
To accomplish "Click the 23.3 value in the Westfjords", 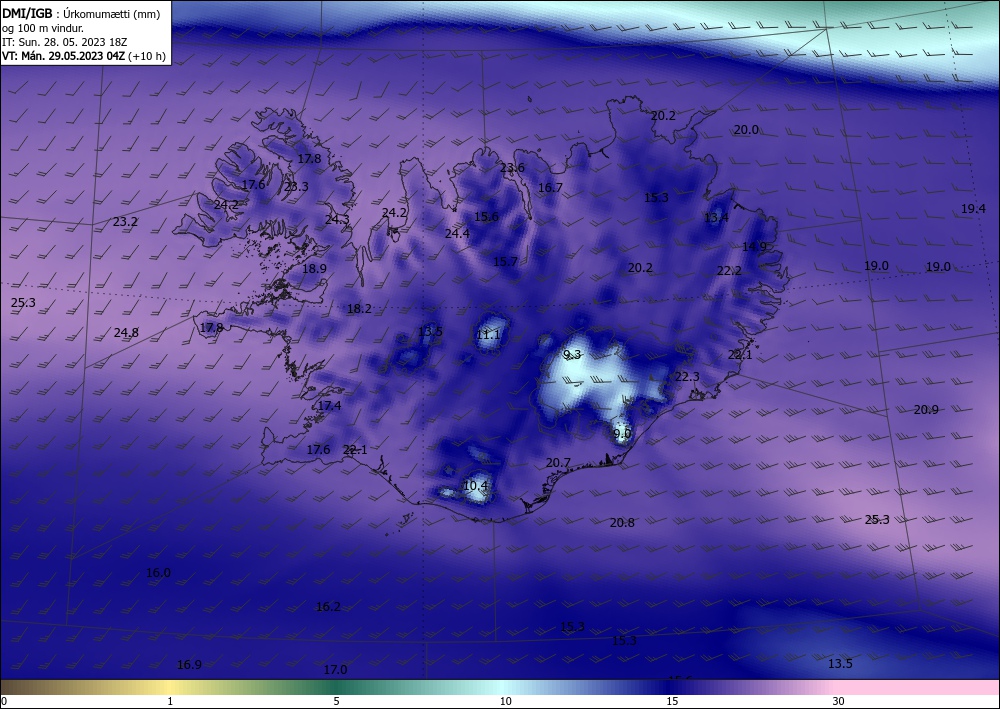I will (296, 186).
